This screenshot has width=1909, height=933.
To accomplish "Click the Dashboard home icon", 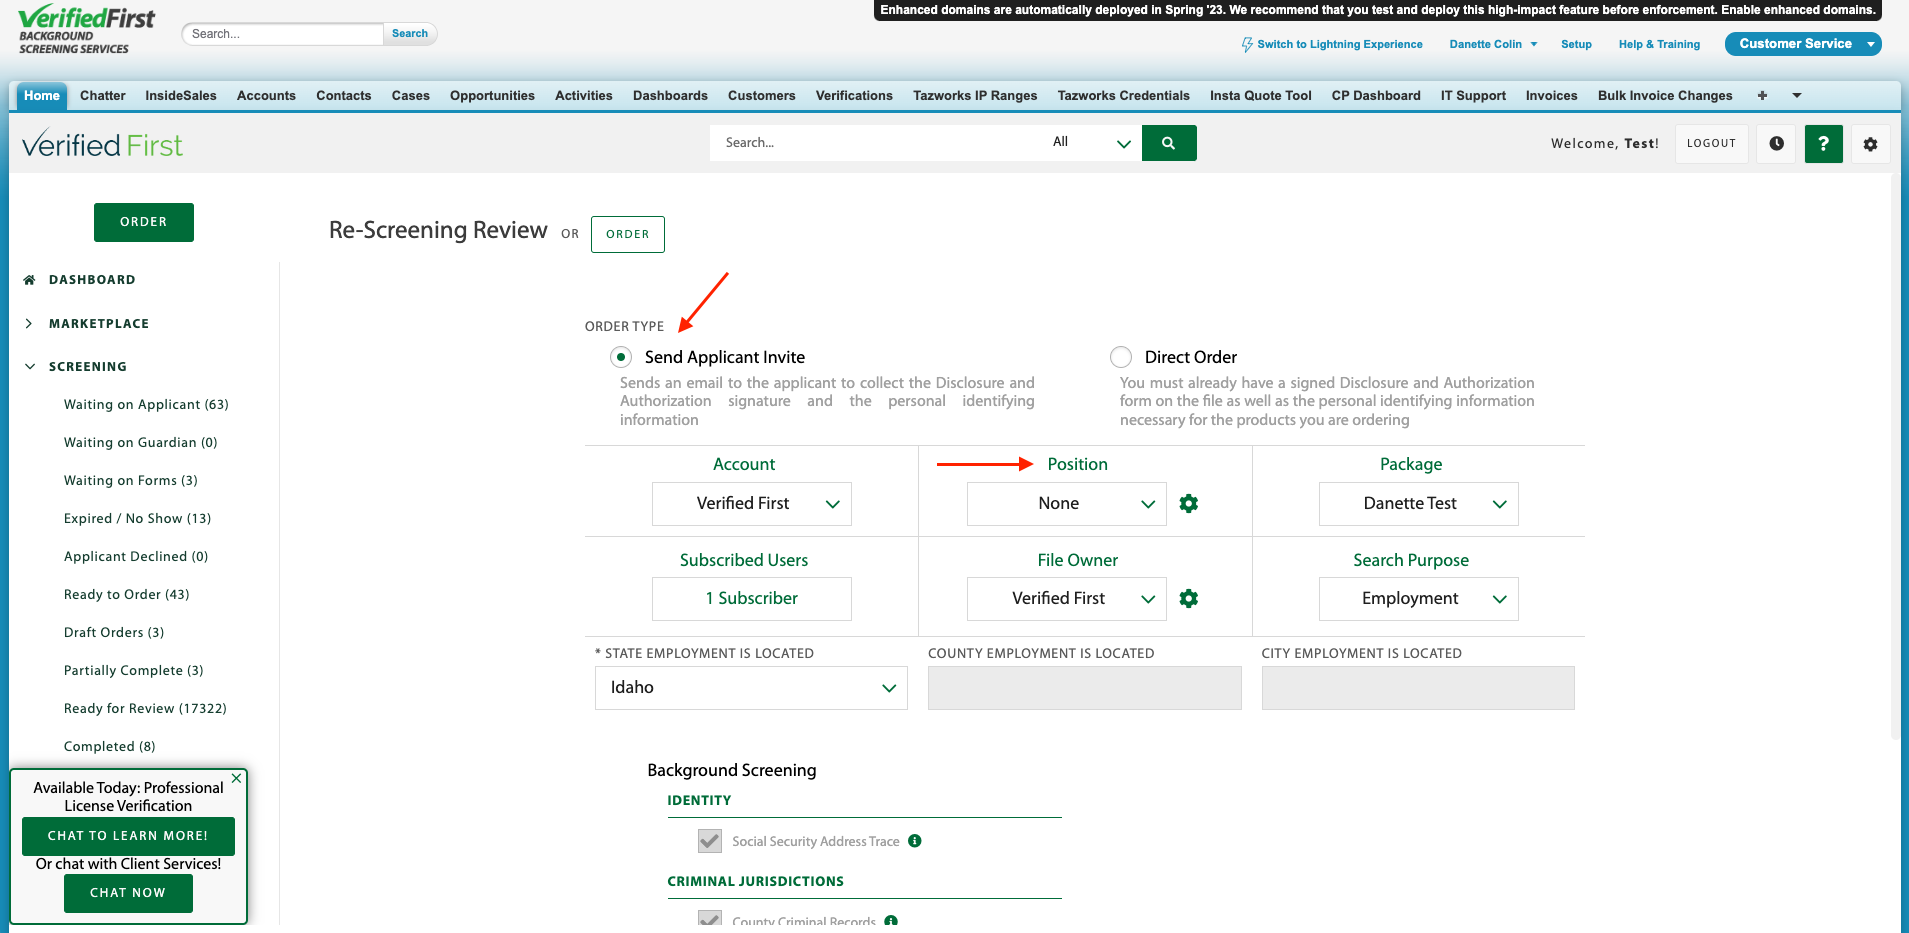I will [x=29, y=280].
